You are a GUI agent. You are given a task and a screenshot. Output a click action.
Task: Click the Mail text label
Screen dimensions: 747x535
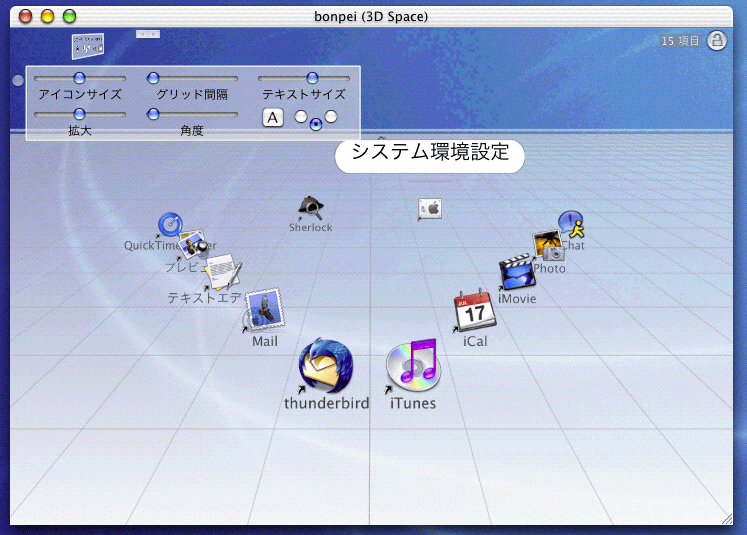(265, 341)
